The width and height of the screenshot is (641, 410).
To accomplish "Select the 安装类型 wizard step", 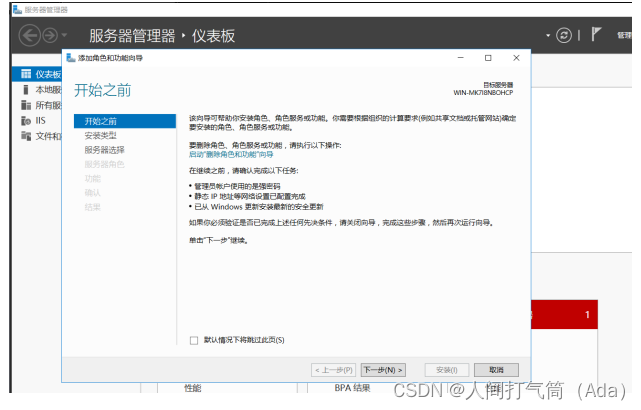I will tap(101, 135).
